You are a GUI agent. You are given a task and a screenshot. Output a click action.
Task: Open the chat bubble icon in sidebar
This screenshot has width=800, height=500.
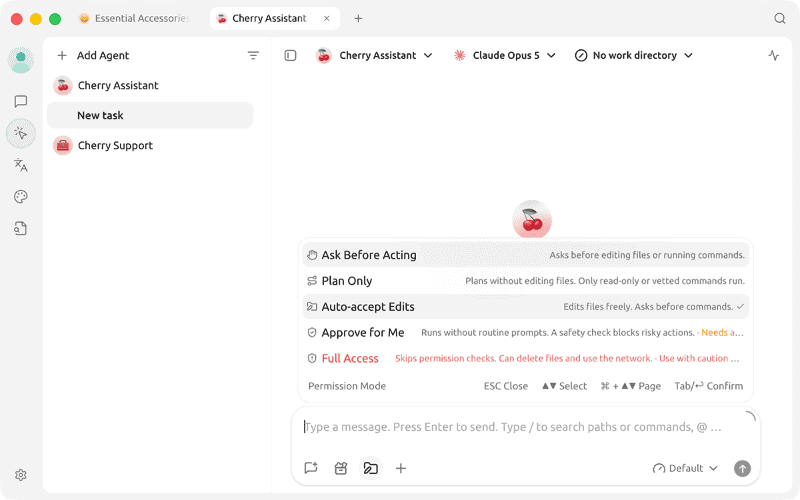click(21, 101)
